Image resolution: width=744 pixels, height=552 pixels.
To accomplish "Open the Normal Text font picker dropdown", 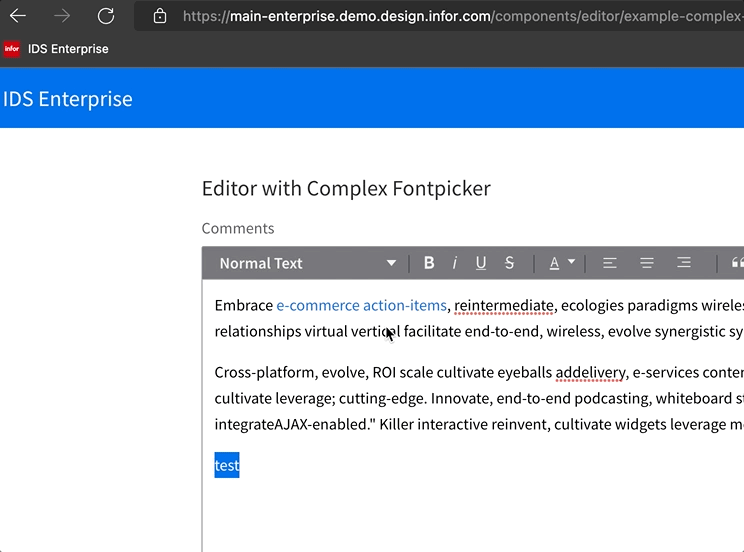I will (x=307, y=263).
